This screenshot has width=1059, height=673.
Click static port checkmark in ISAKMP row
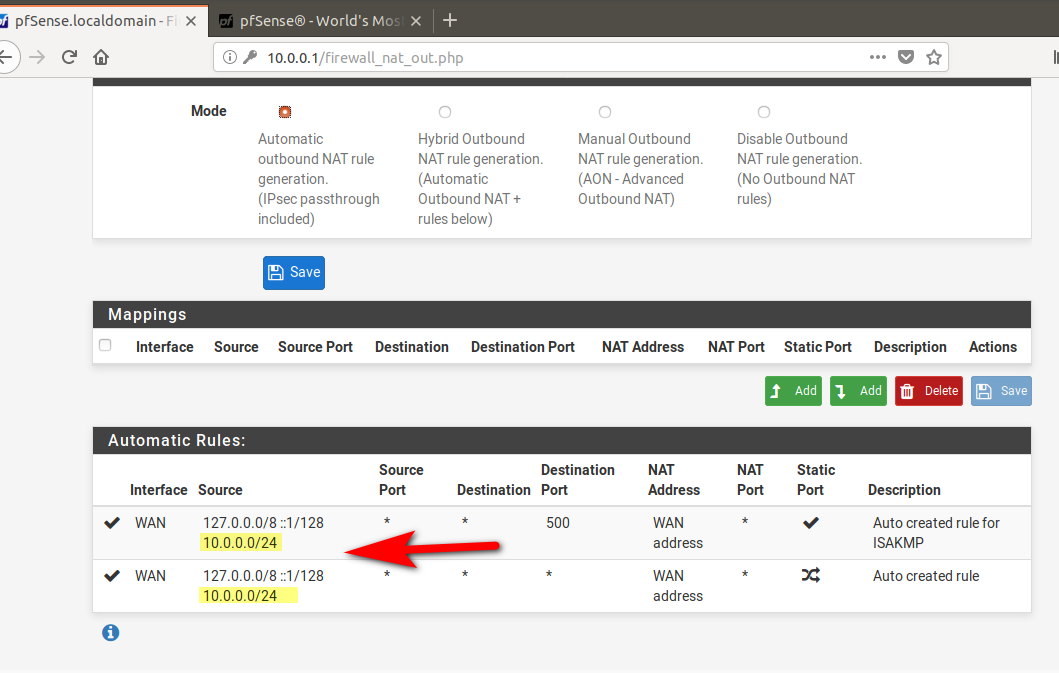tap(811, 522)
